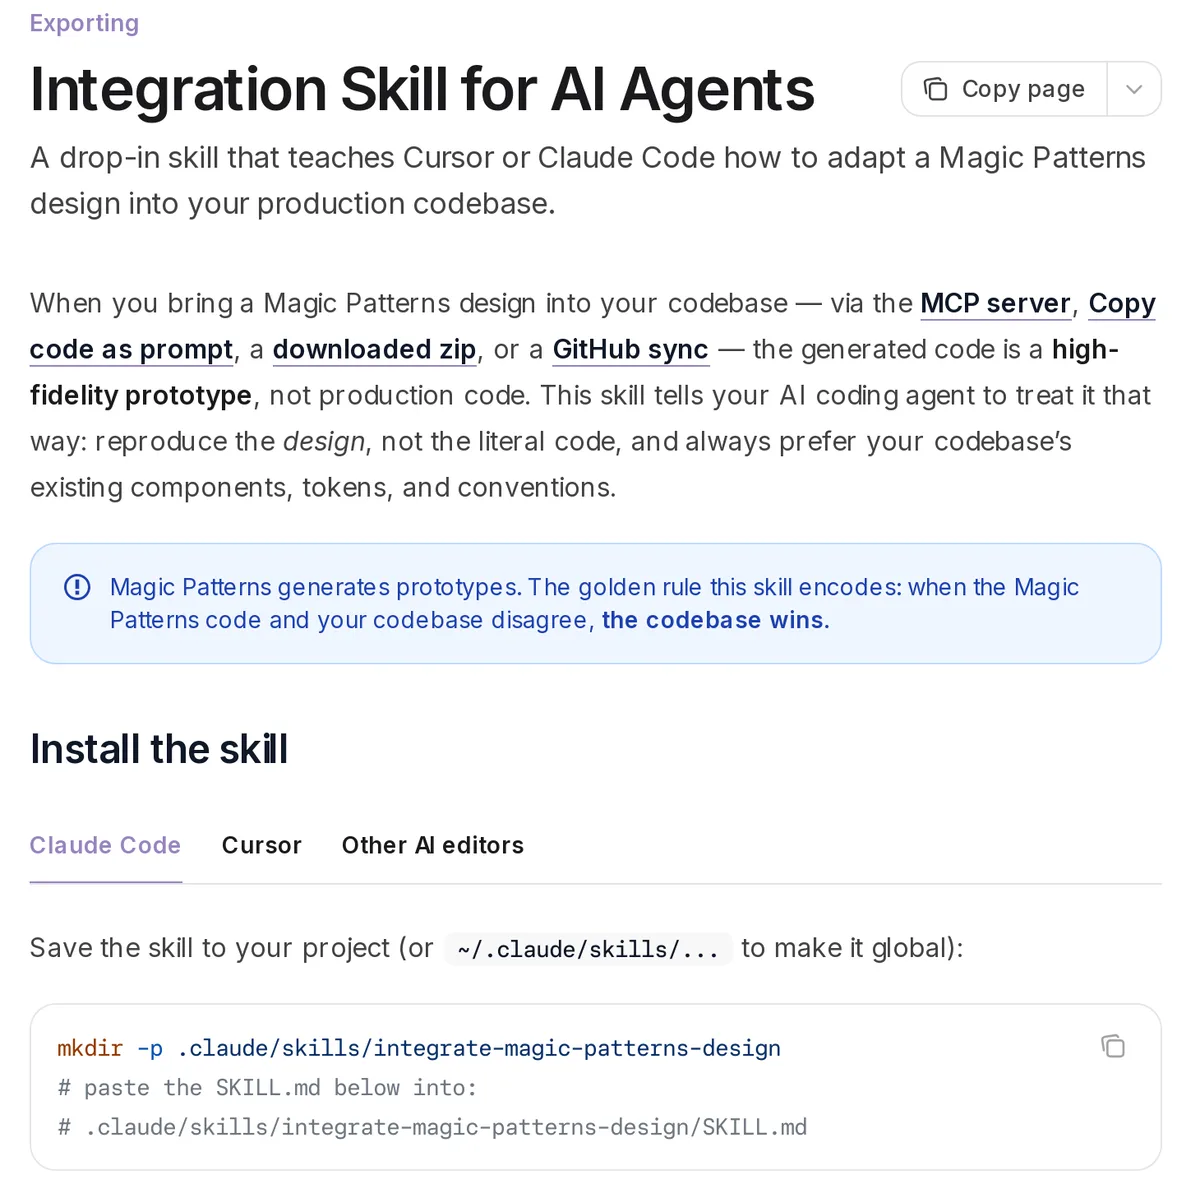Click the Integration Skill for AI Agents title
Image resolution: width=1200 pixels, height=1184 pixels.
pyautogui.click(x=422, y=89)
